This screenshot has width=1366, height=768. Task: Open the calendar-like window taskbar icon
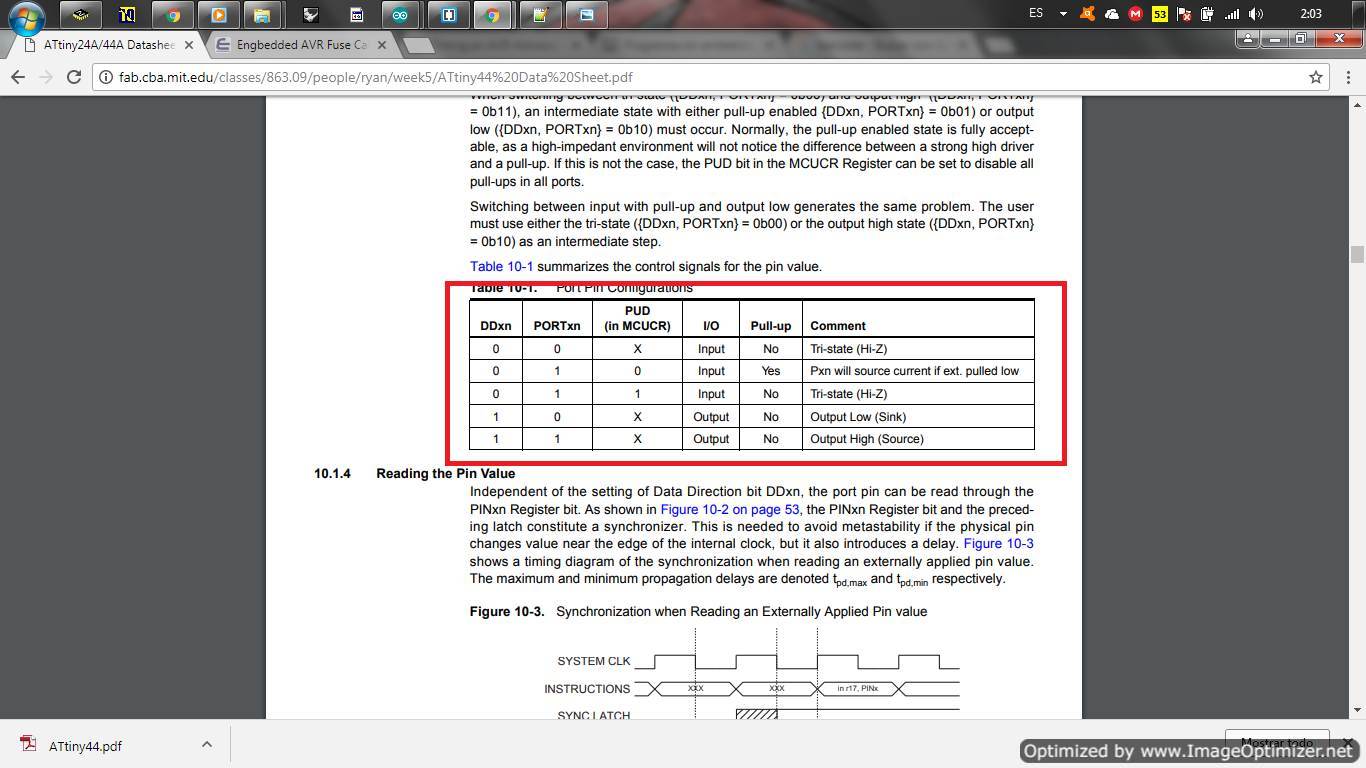tap(356, 15)
